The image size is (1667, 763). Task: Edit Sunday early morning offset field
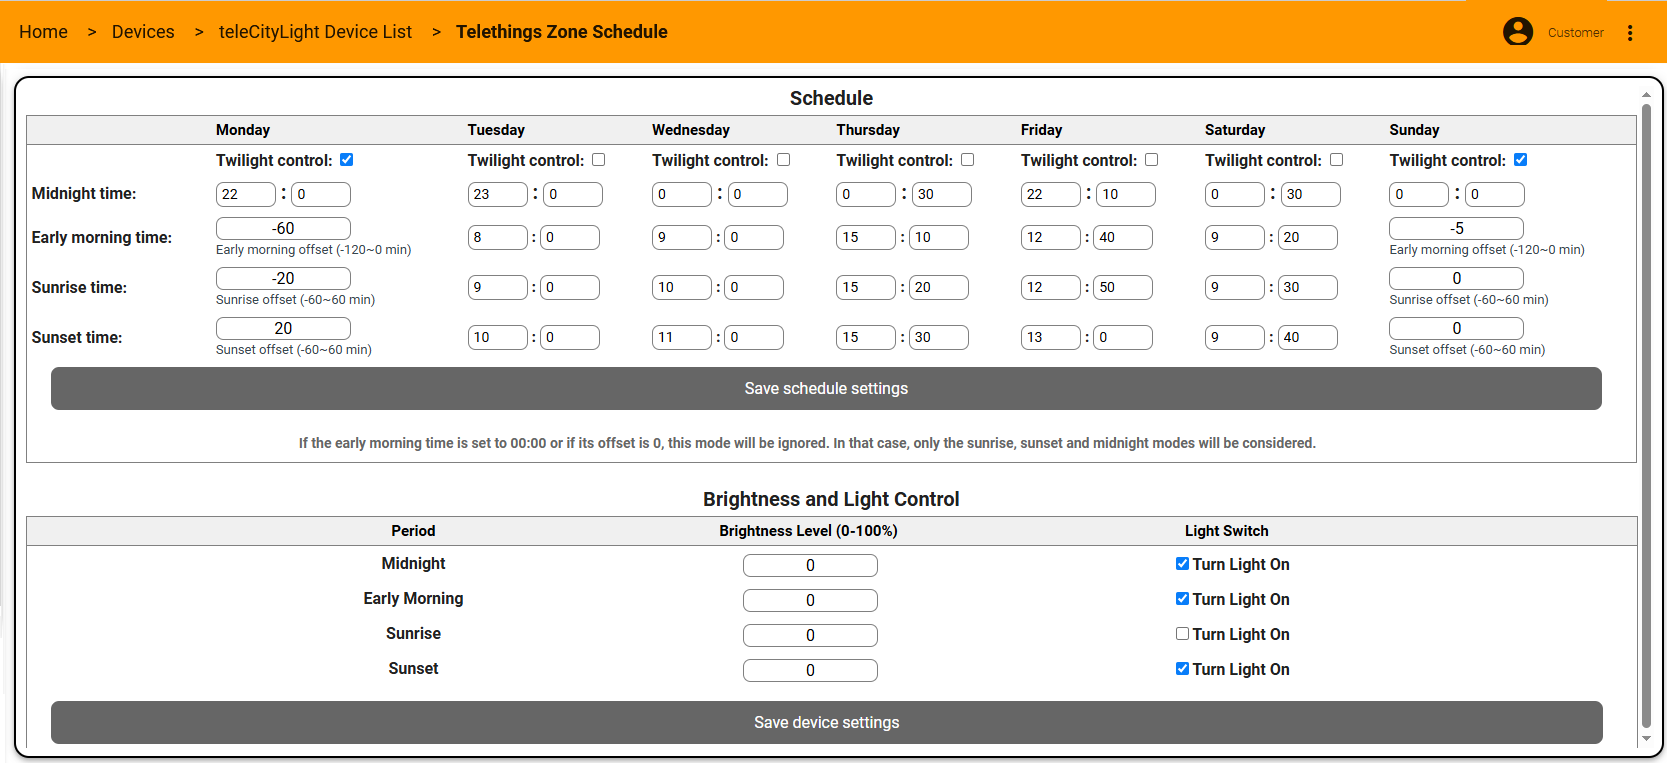(x=1456, y=228)
